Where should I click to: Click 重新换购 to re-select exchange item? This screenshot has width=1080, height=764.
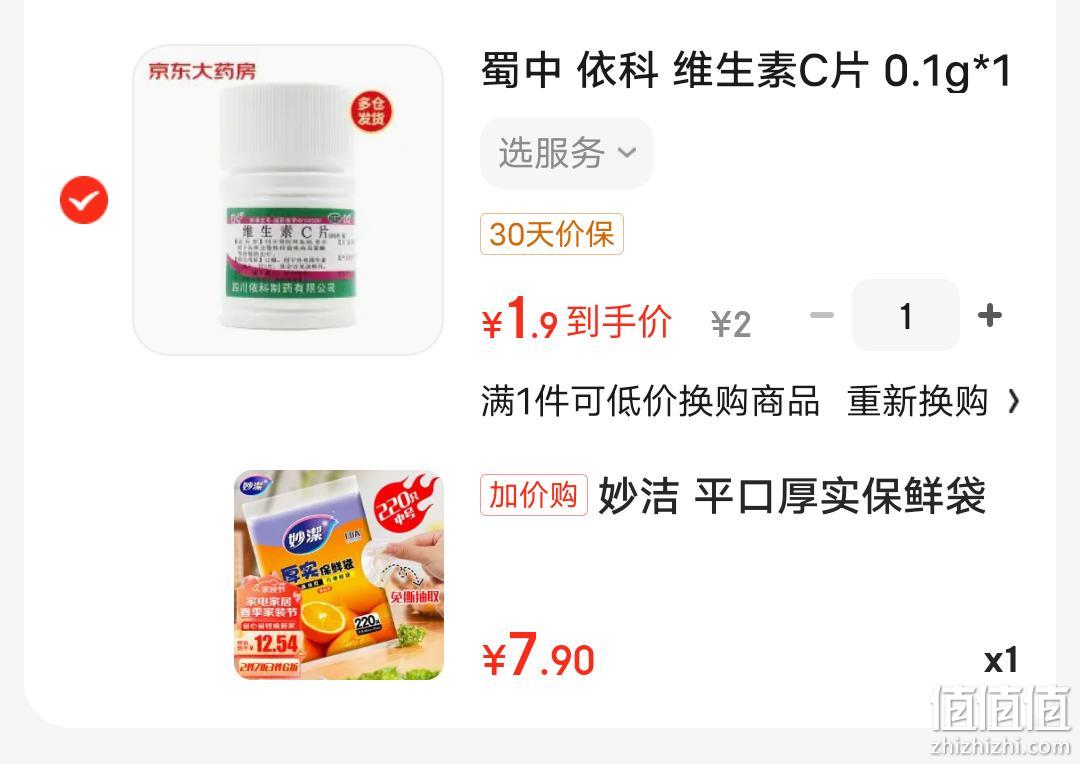[x=917, y=401]
